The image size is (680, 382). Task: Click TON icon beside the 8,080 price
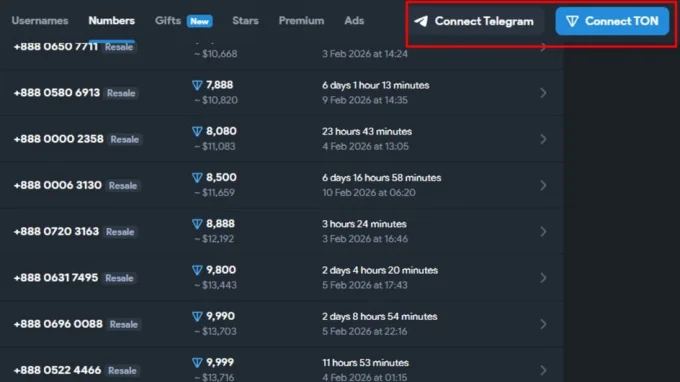click(x=197, y=131)
